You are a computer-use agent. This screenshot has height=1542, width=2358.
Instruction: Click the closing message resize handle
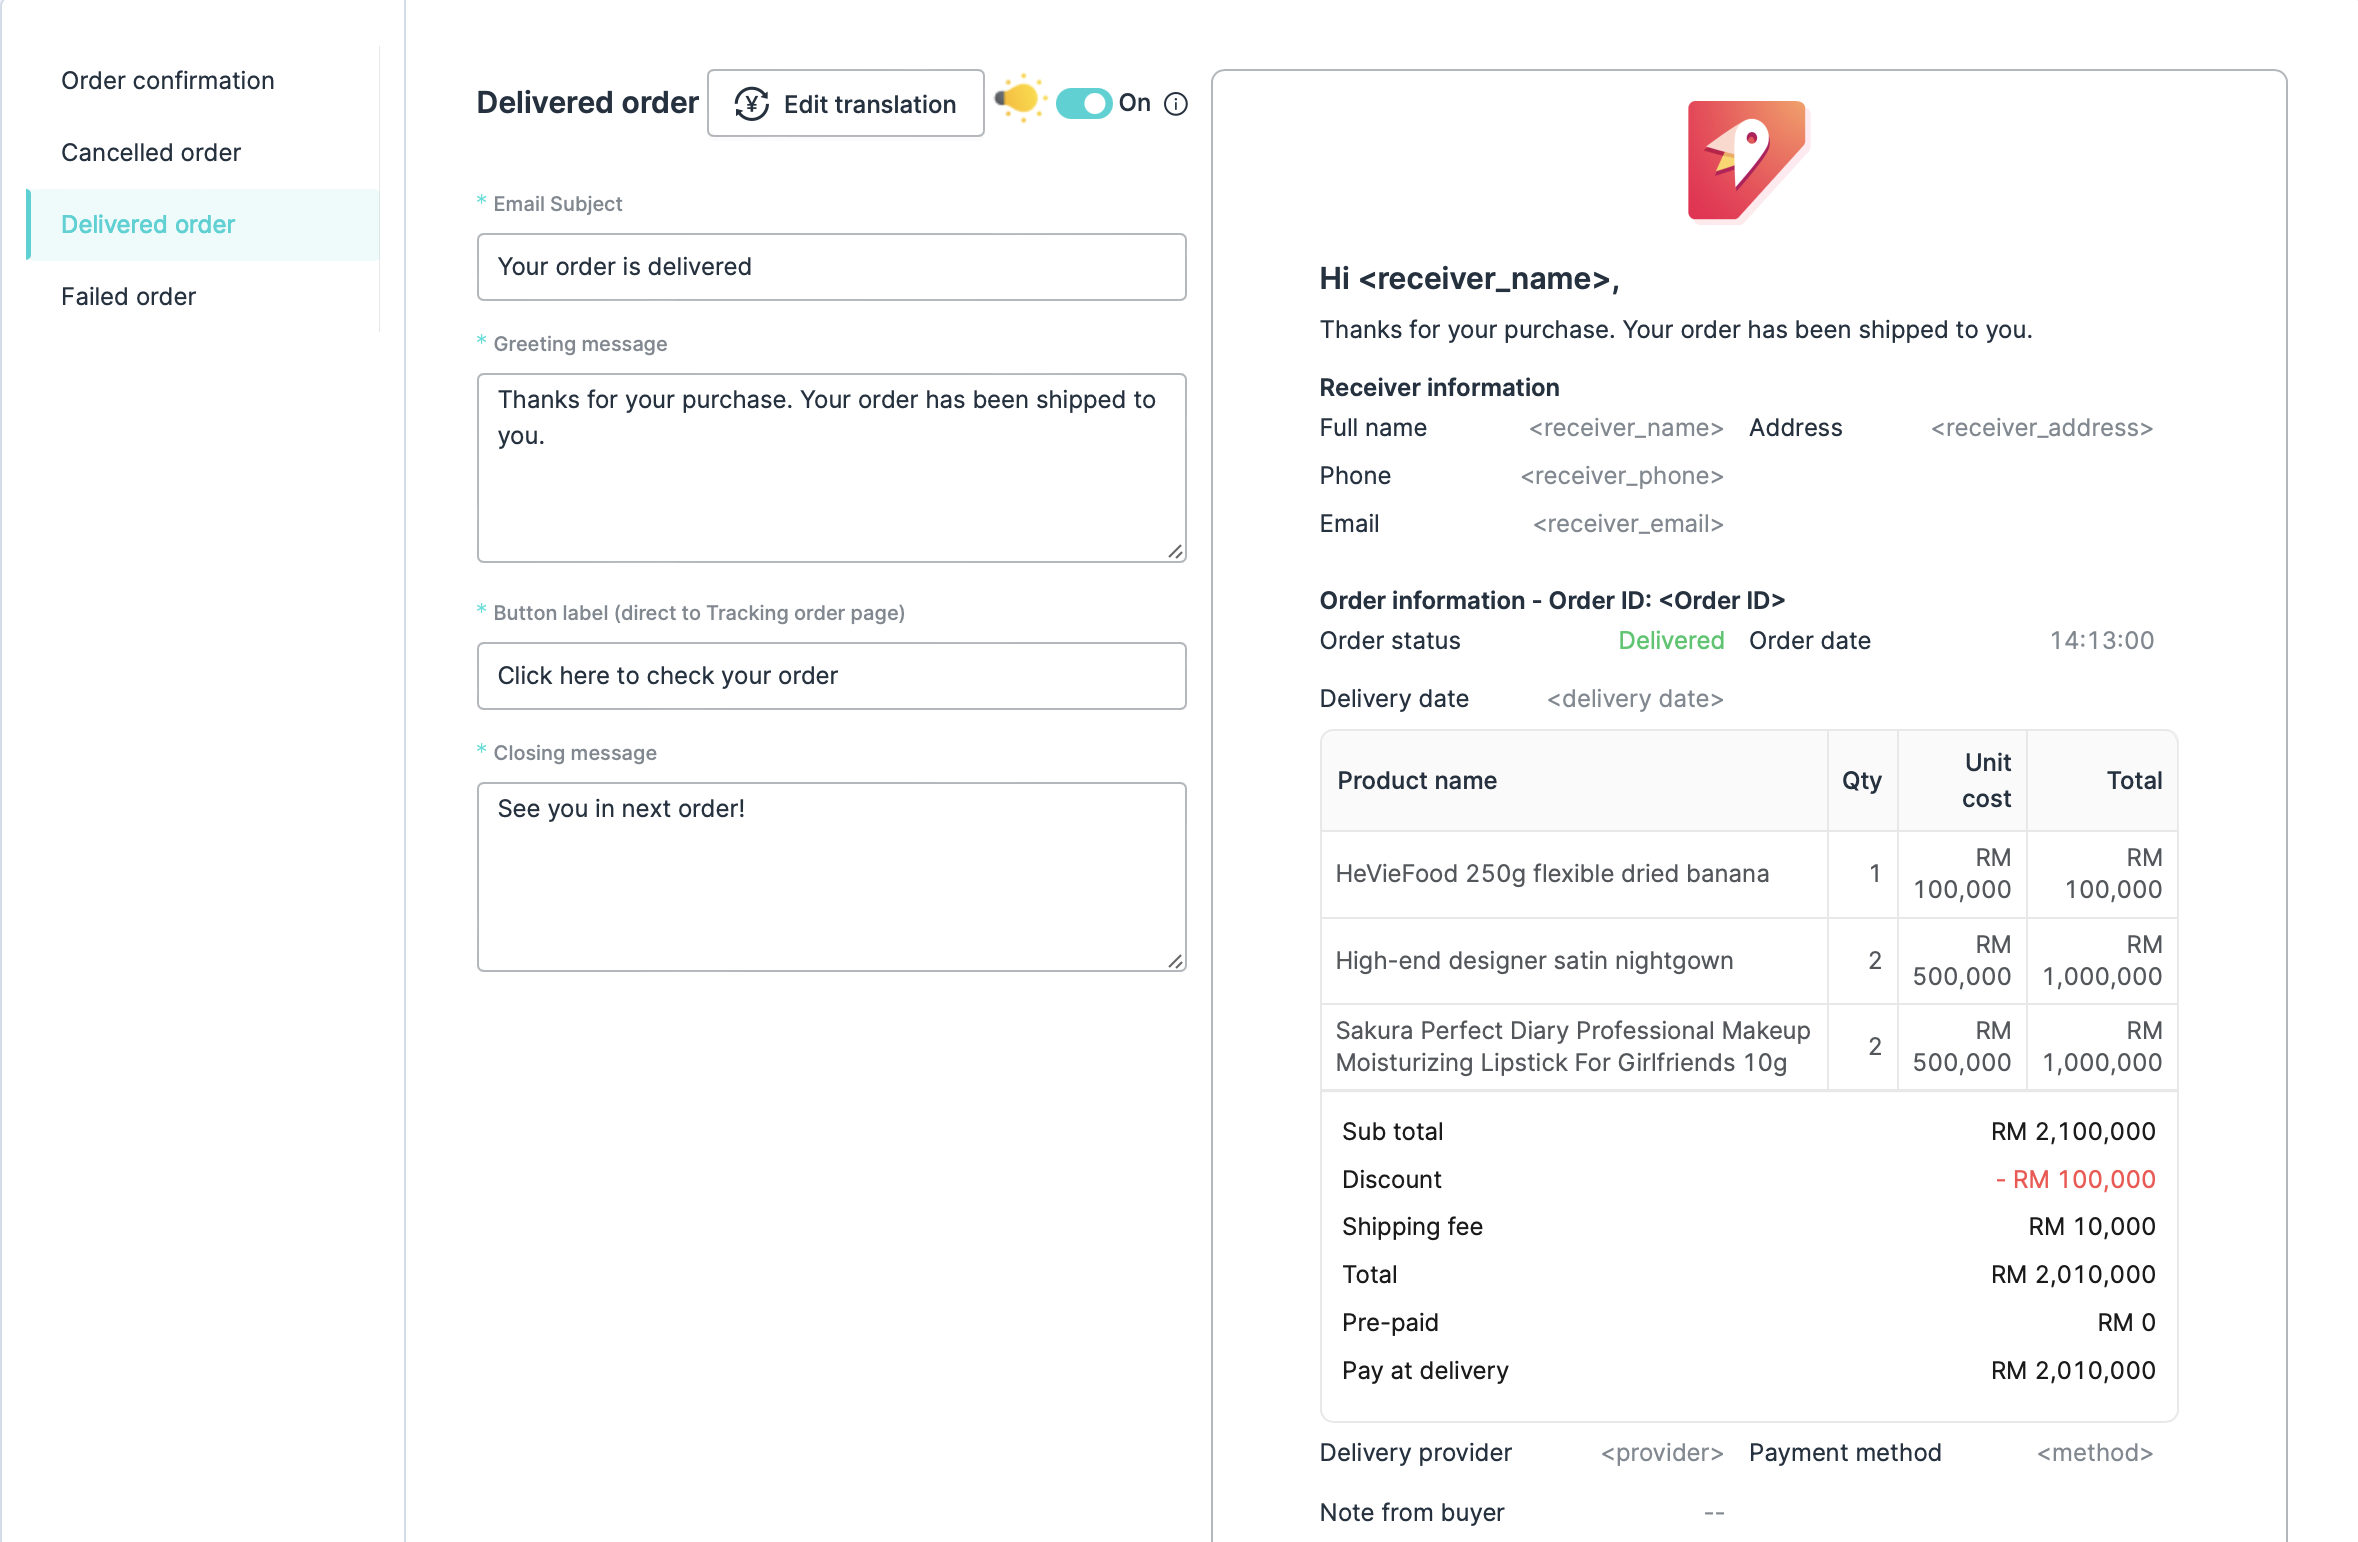pos(1175,960)
